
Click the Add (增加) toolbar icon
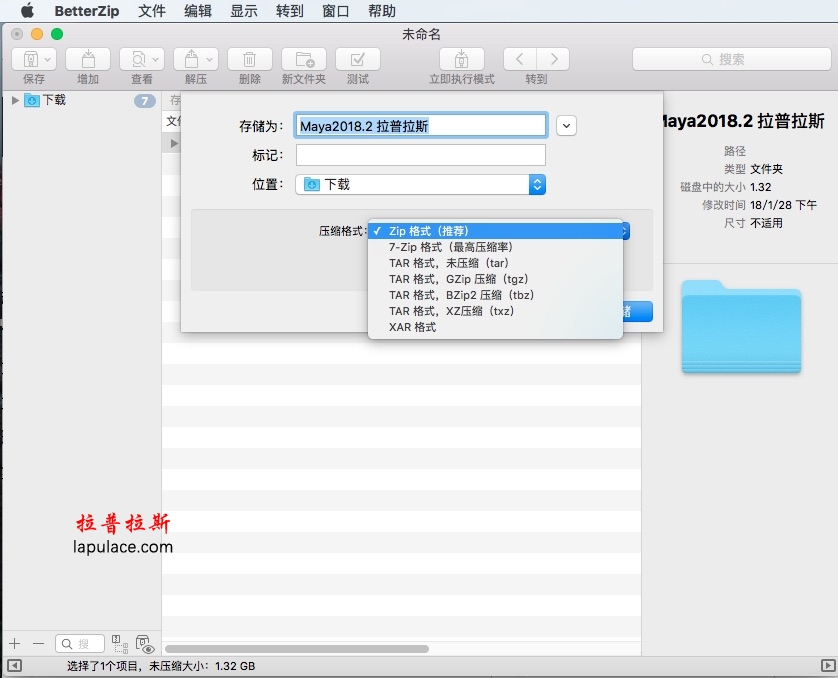(x=88, y=59)
